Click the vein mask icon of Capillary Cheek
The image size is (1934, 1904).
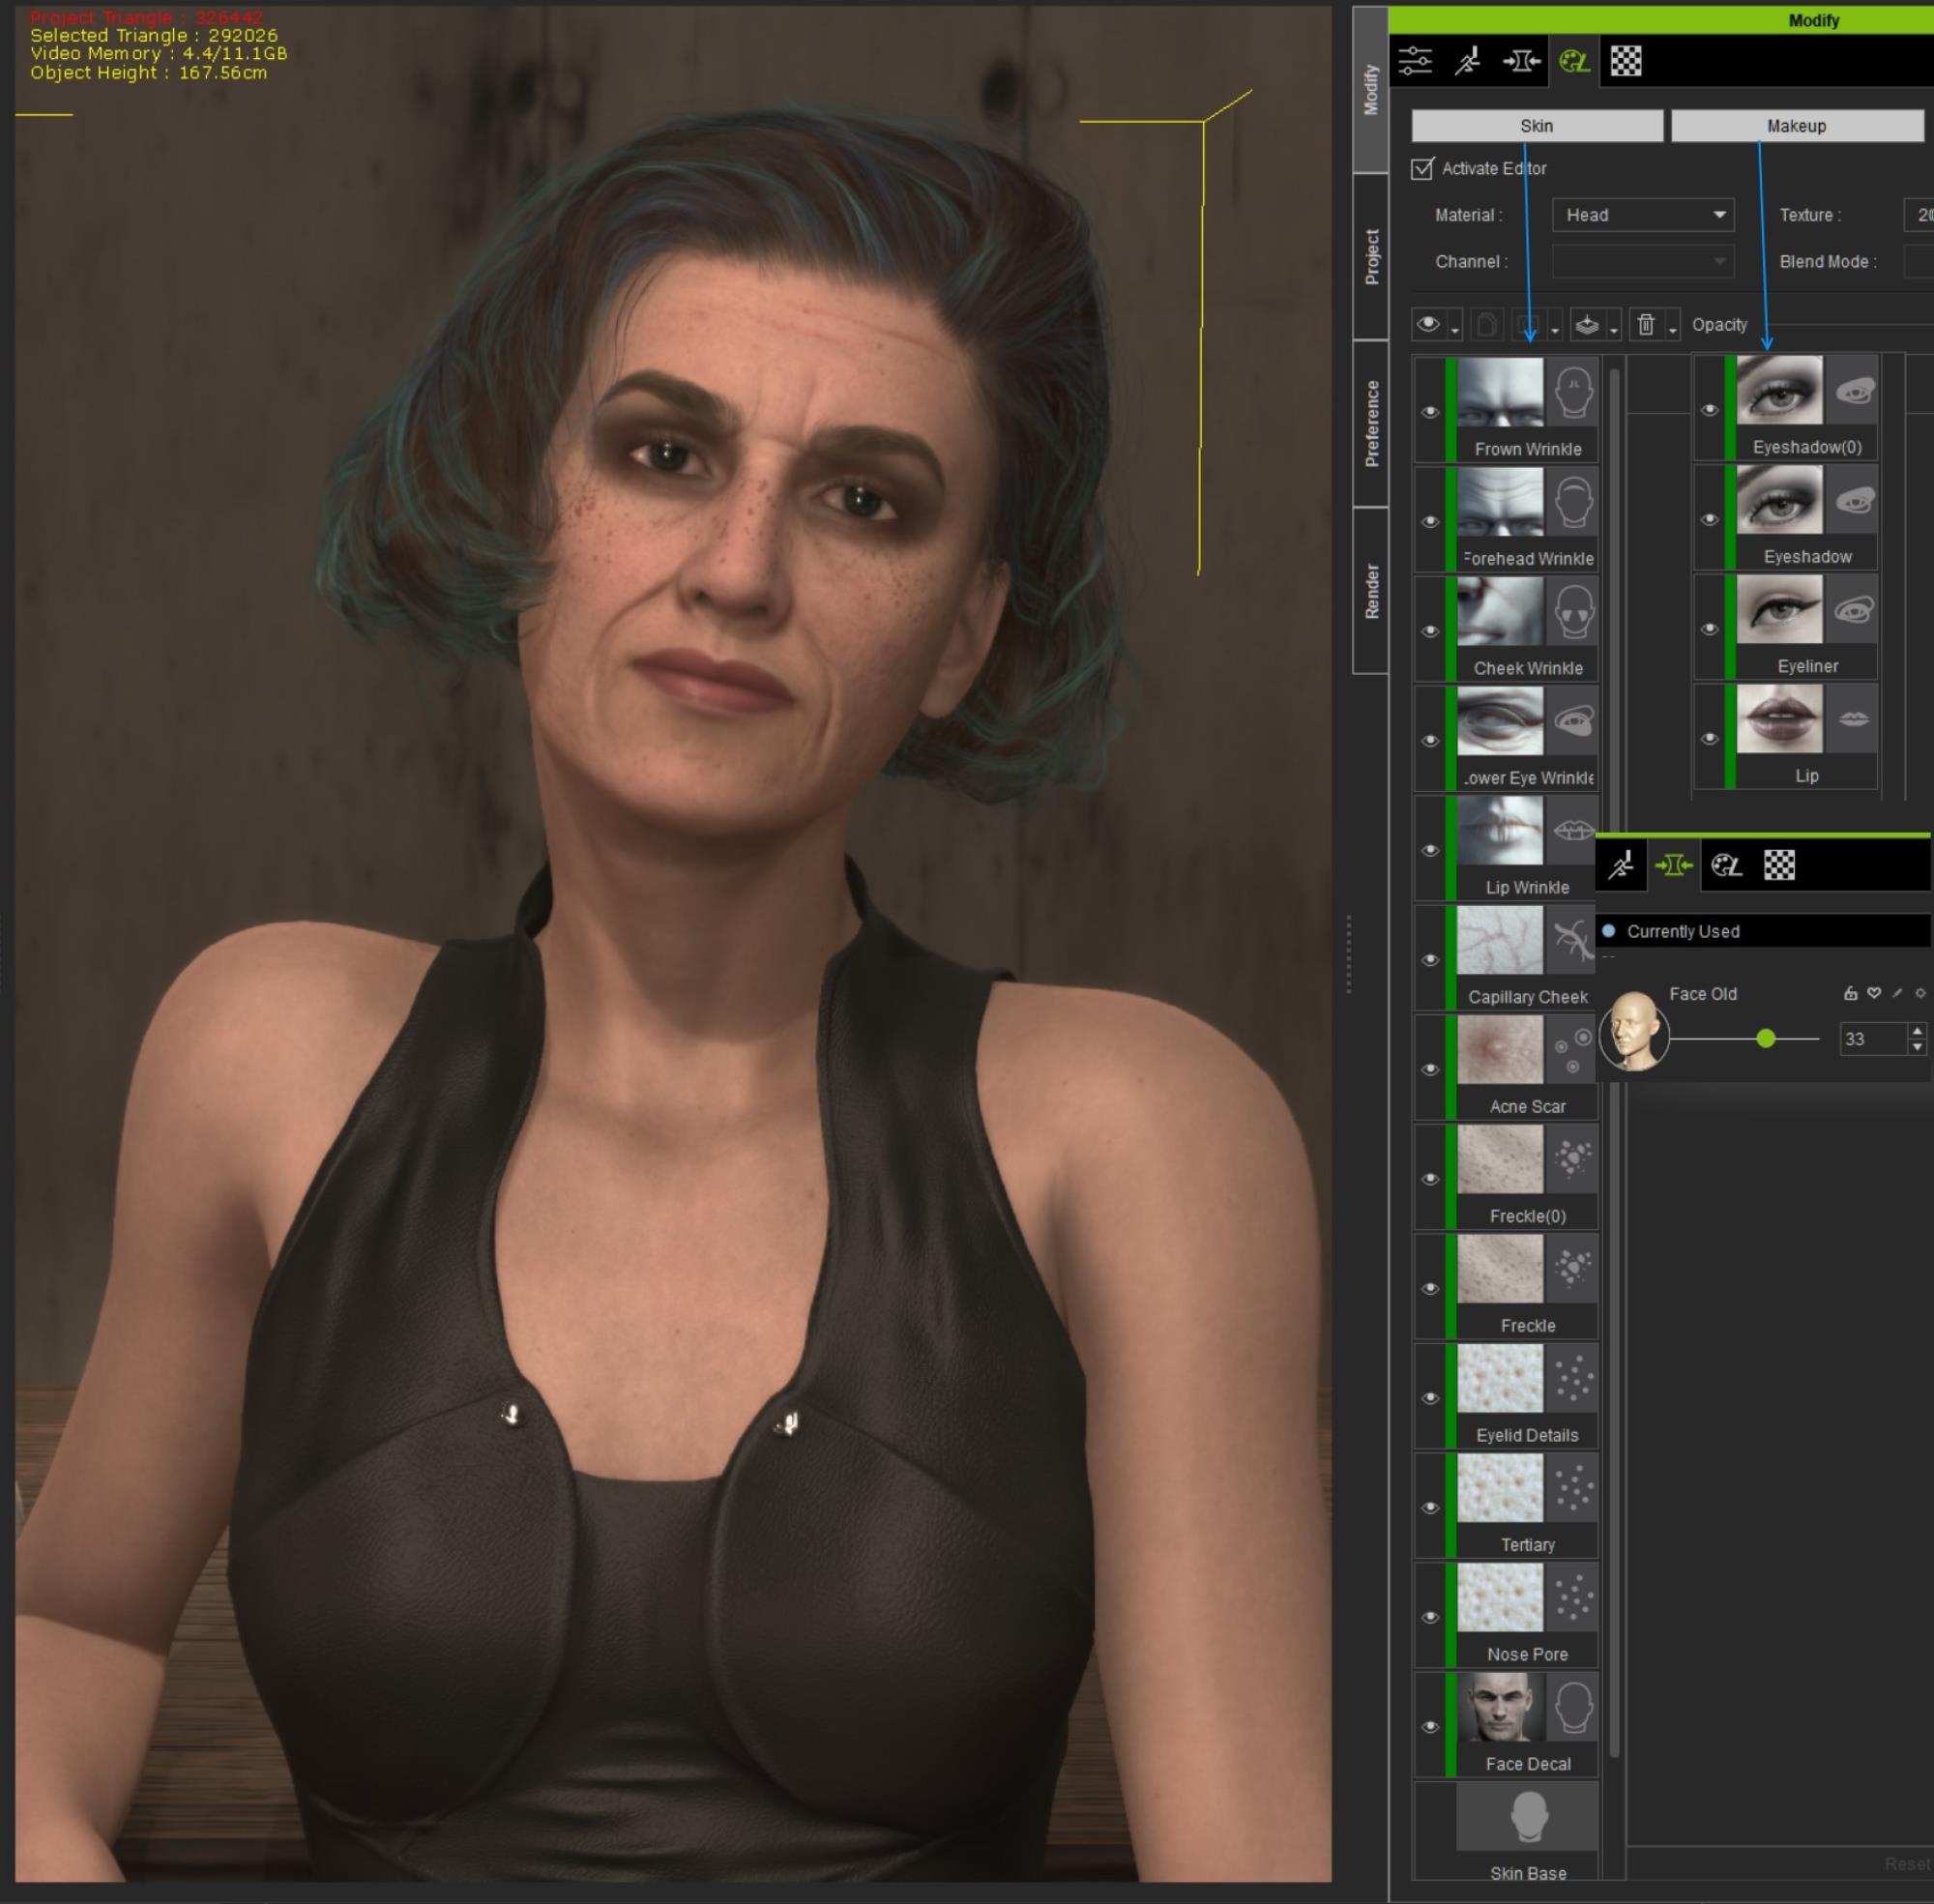tap(1571, 940)
